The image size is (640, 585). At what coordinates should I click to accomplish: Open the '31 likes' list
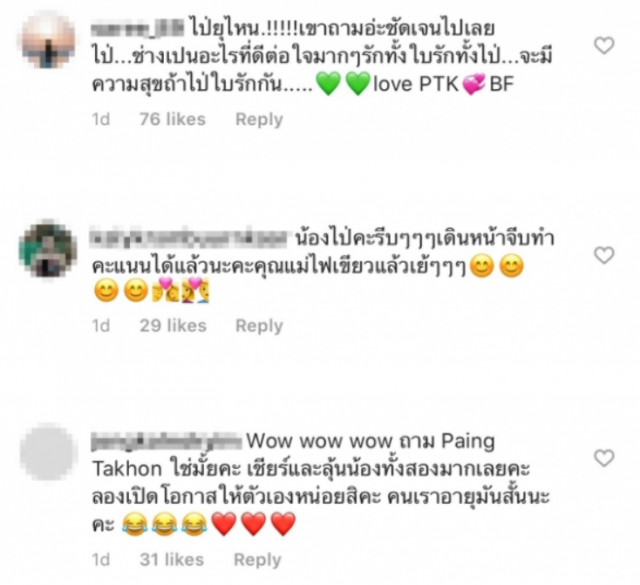tap(172, 560)
